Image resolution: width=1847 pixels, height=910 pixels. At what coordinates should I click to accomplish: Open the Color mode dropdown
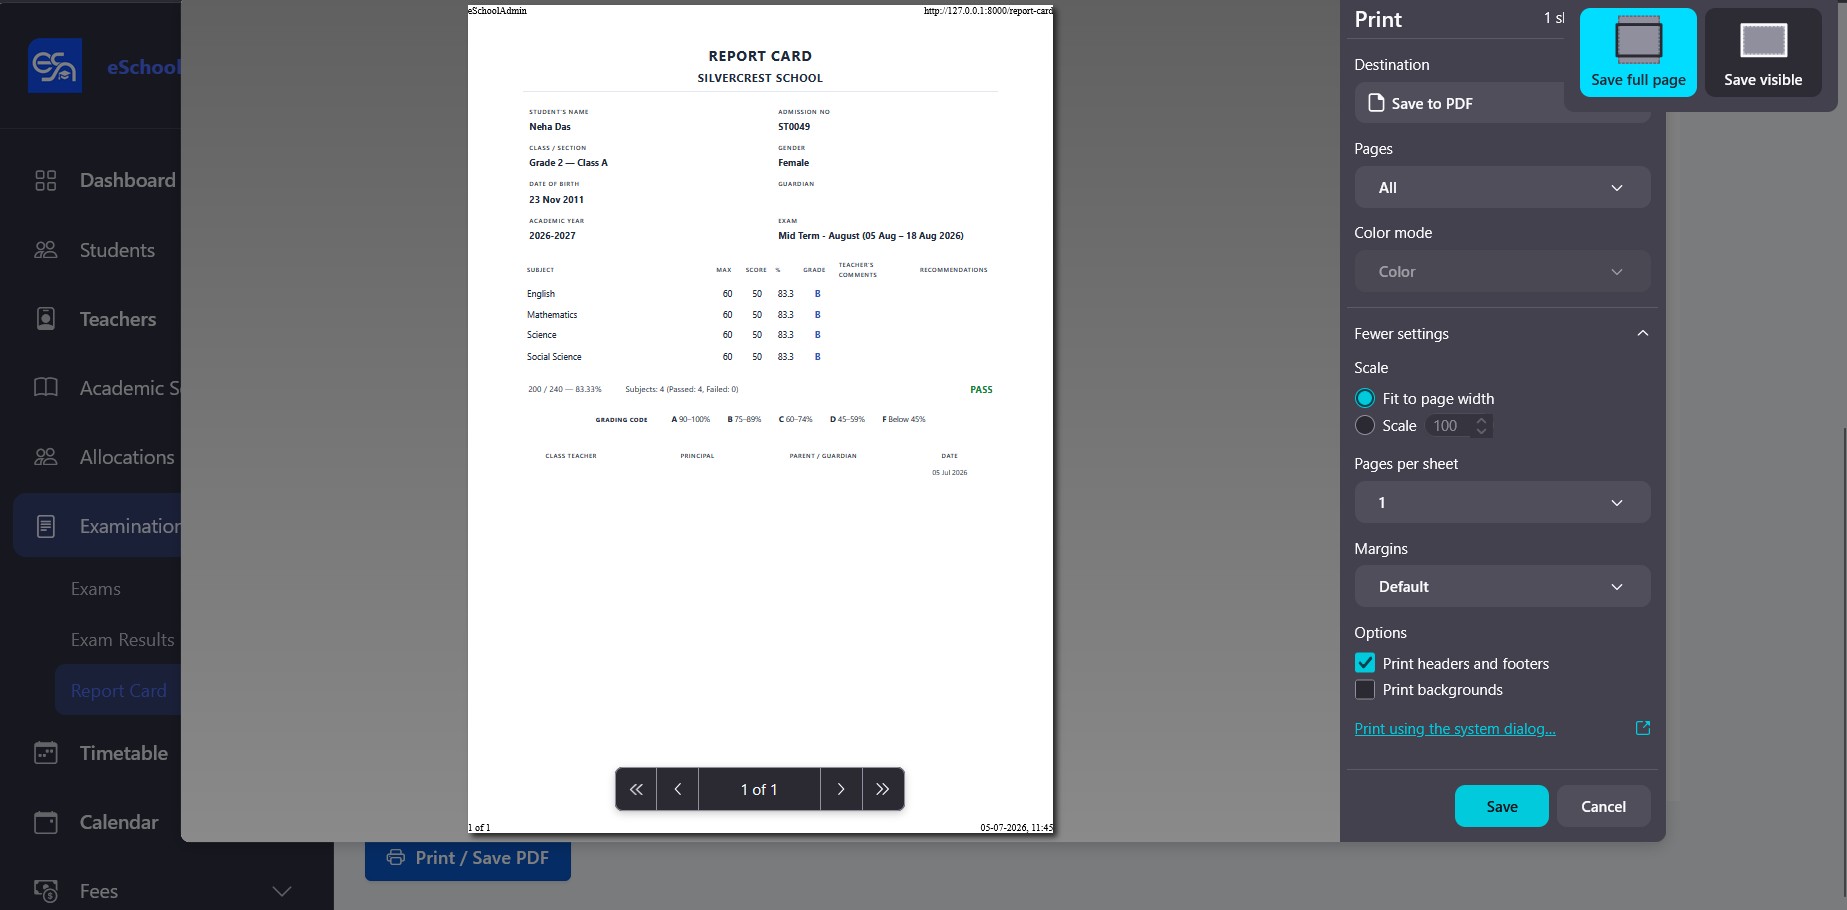coord(1502,271)
